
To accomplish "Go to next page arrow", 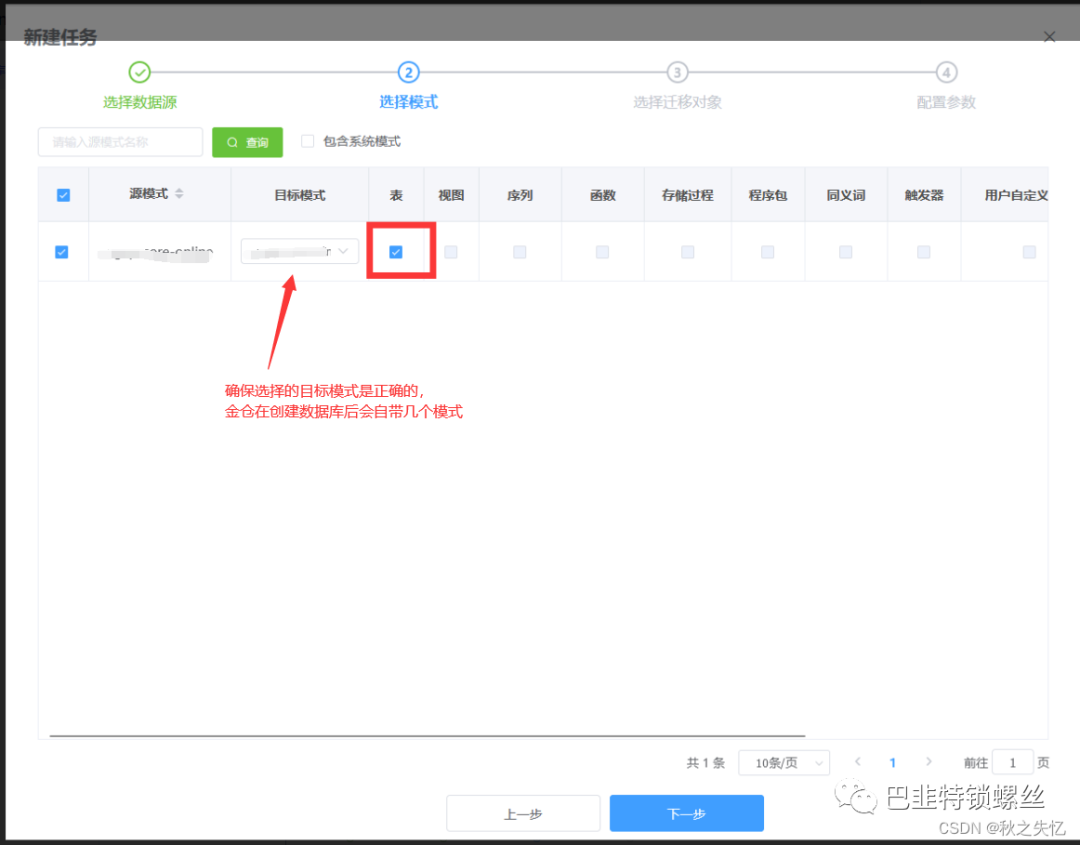I will (929, 763).
